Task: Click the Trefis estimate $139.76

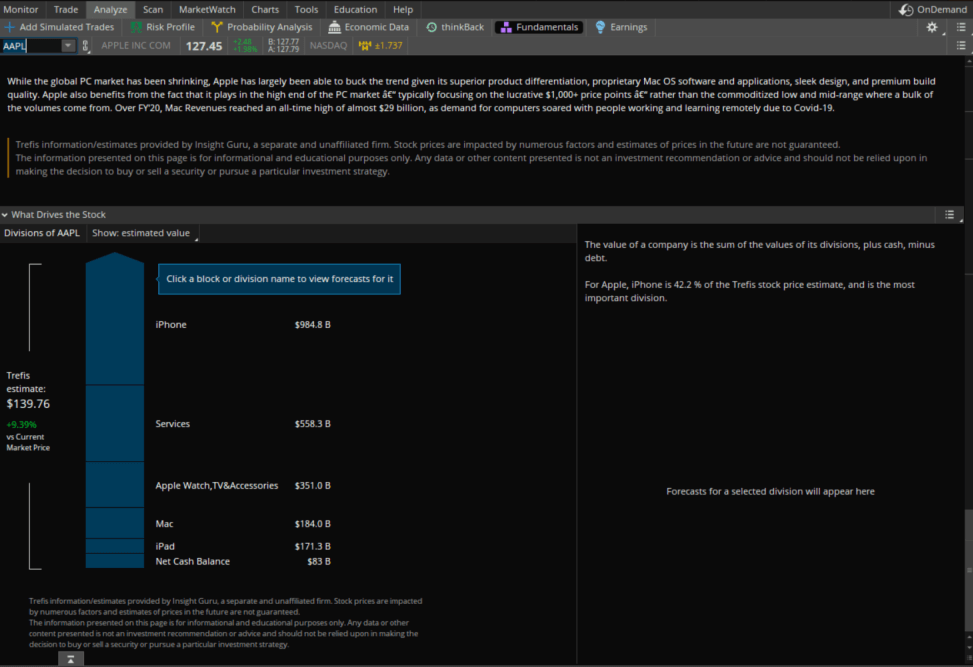Action: pyautogui.click(x=28, y=404)
